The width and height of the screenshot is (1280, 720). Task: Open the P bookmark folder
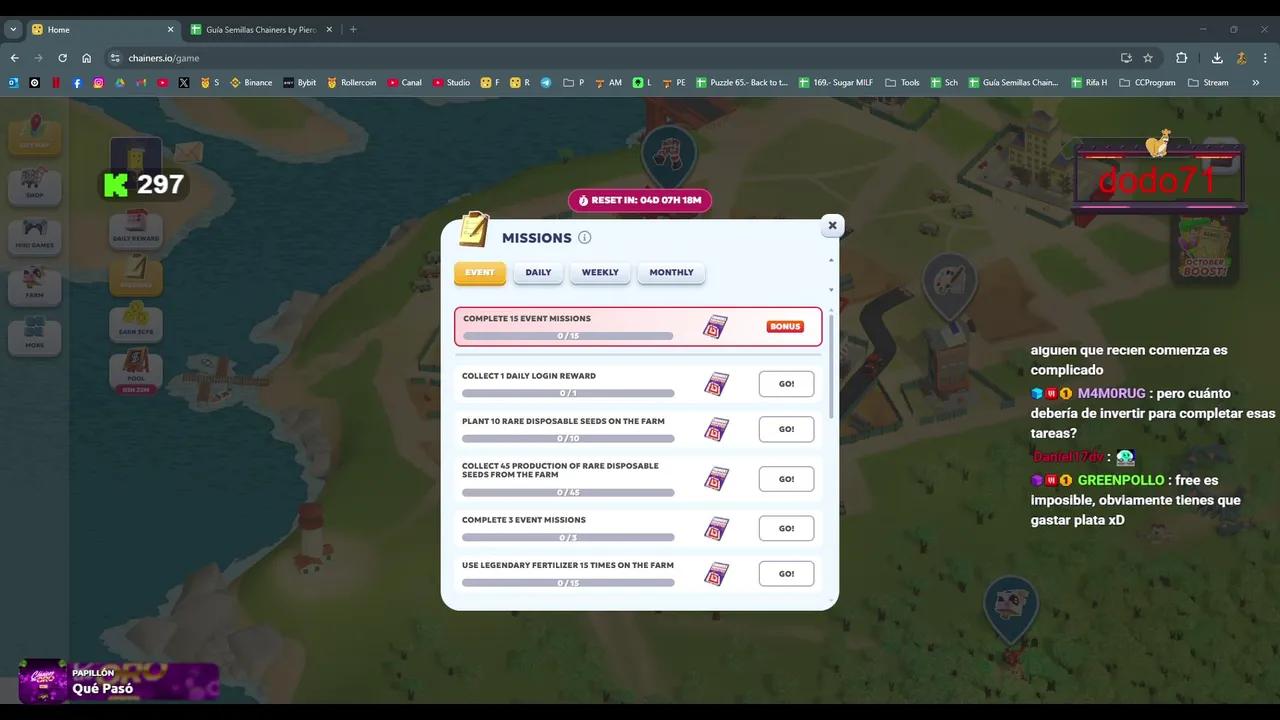click(574, 83)
